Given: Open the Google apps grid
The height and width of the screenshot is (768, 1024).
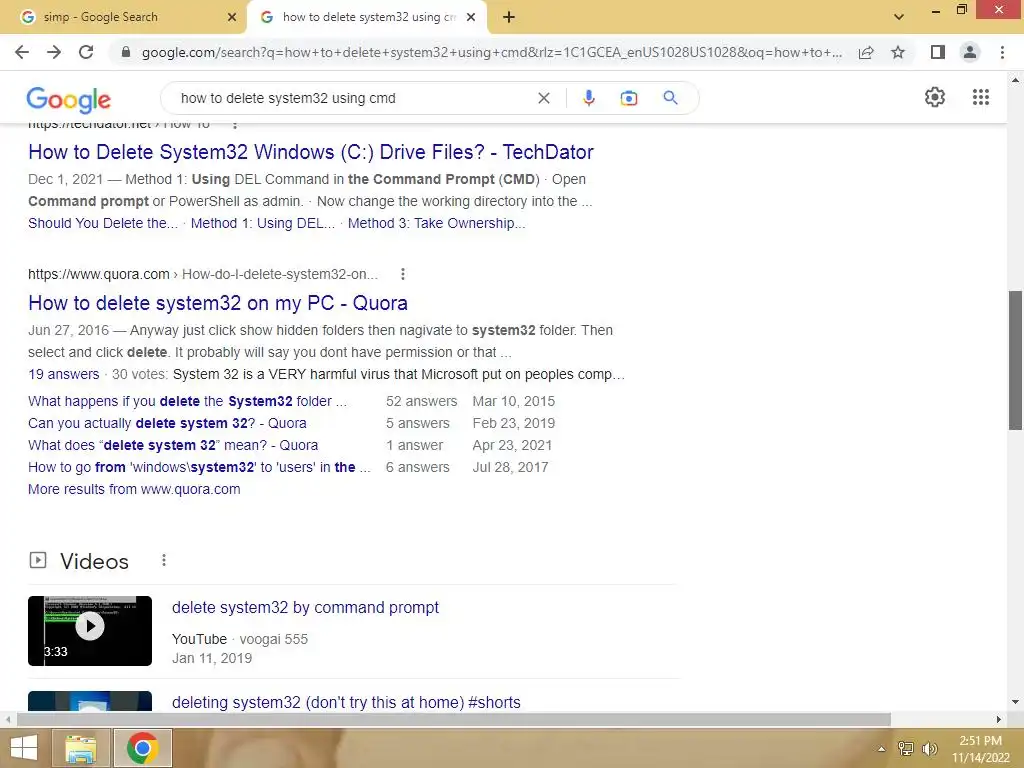Looking at the screenshot, I should pos(980,97).
